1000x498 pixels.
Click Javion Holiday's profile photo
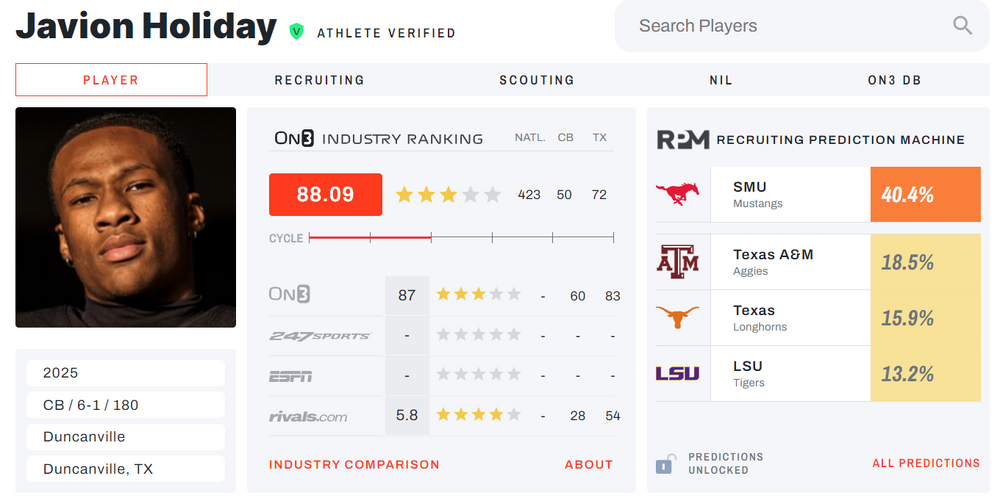click(x=126, y=217)
